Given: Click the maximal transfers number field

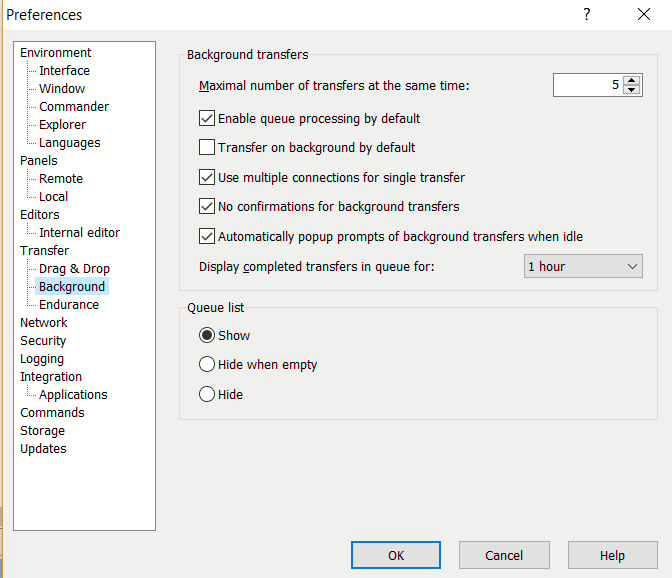Looking at the screenshot, I should point(587,86).
